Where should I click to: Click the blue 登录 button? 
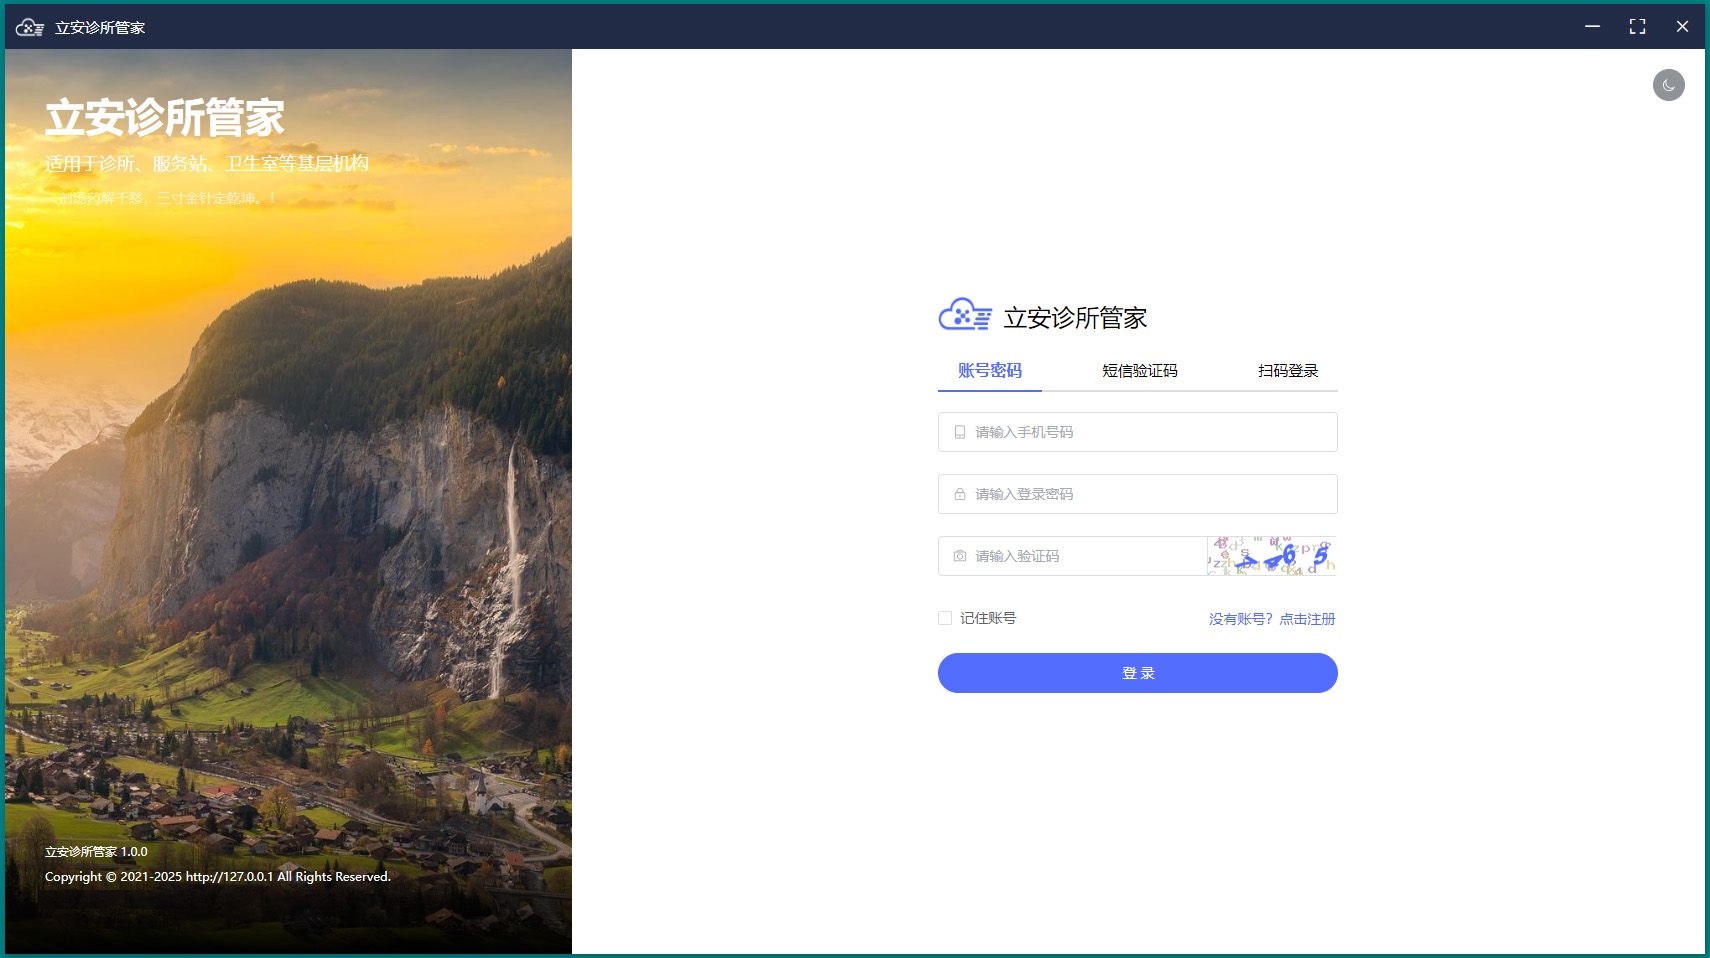click(1137, 673)
